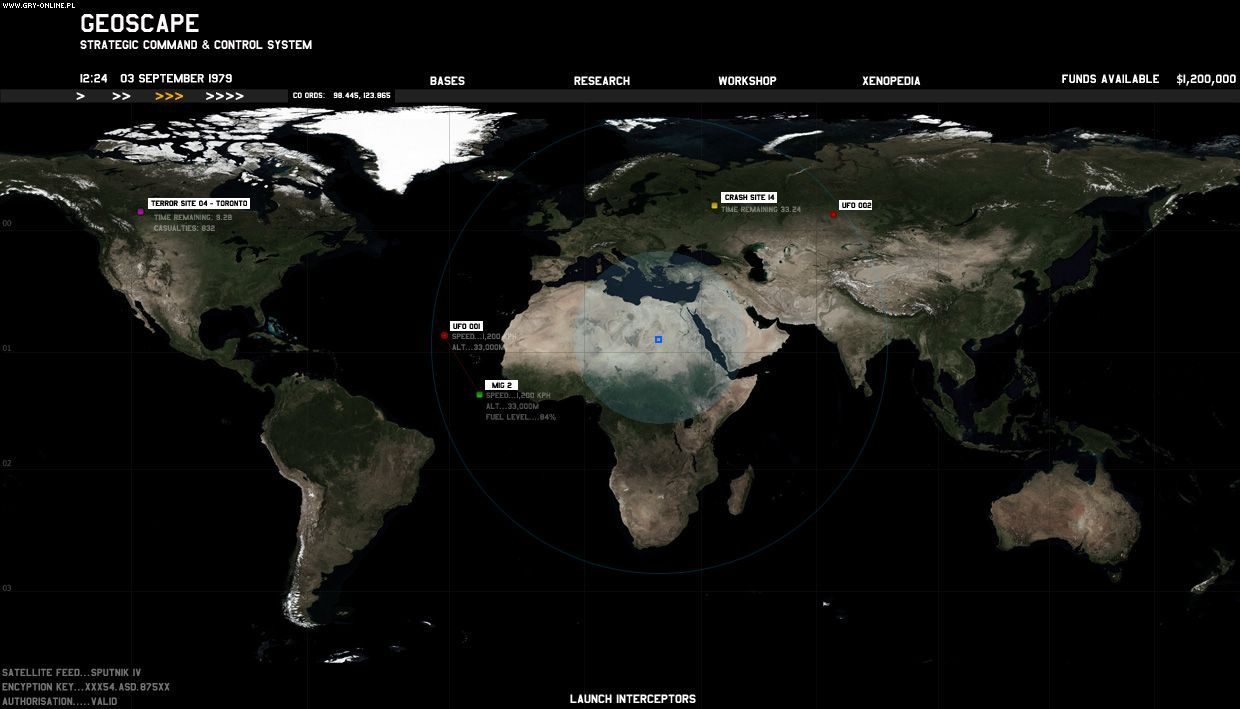The height and width of the screenshot is (709, 1240).
Task: Select the red UFO 001 marker
Action: [444, 336]
